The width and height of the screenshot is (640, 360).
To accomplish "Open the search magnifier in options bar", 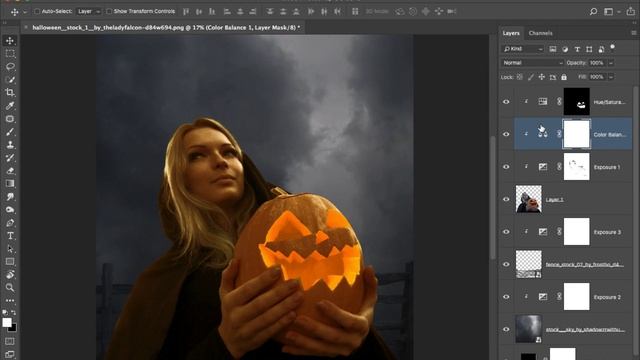I will [x=593, y=11].
